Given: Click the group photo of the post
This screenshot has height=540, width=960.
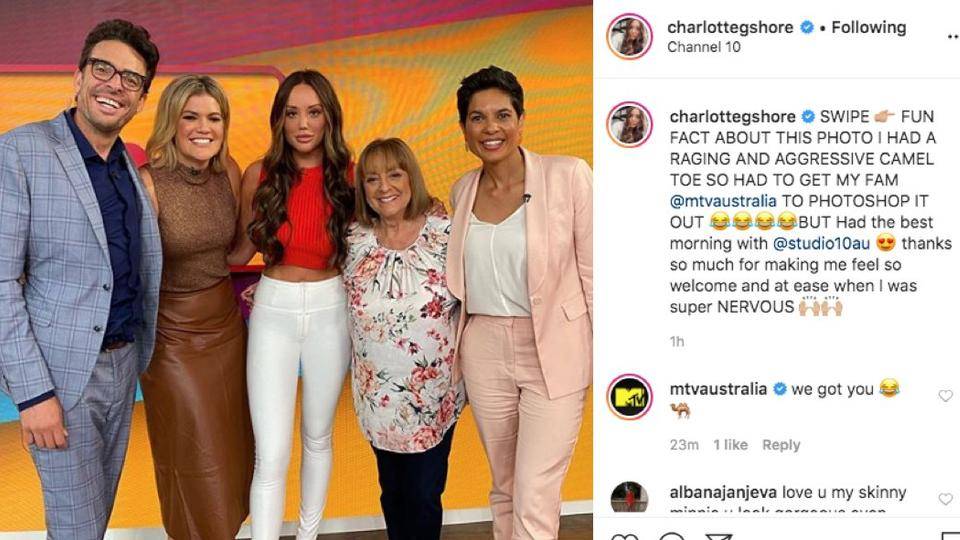Looking at the screenshot, I should coord(296,270).
